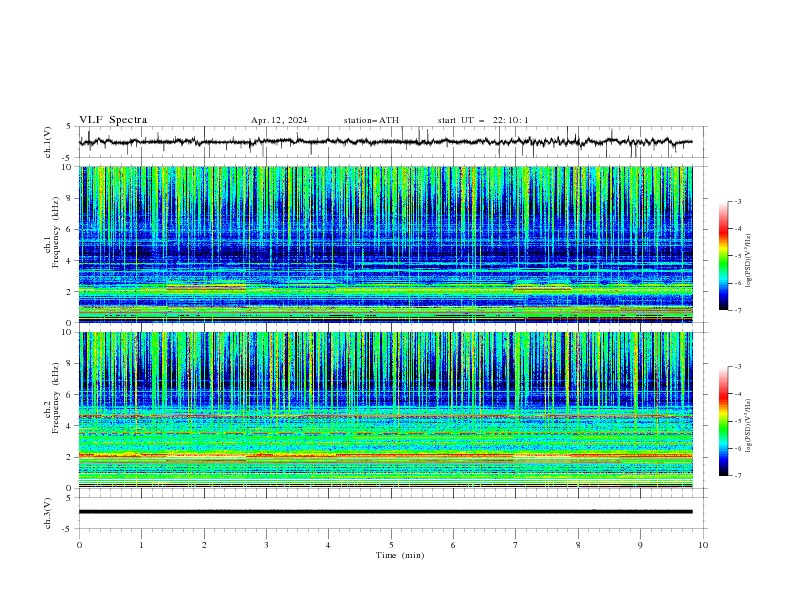Click the "-4" tick on lower colorbar
The image size is (792, 612).
pos(737,394)
